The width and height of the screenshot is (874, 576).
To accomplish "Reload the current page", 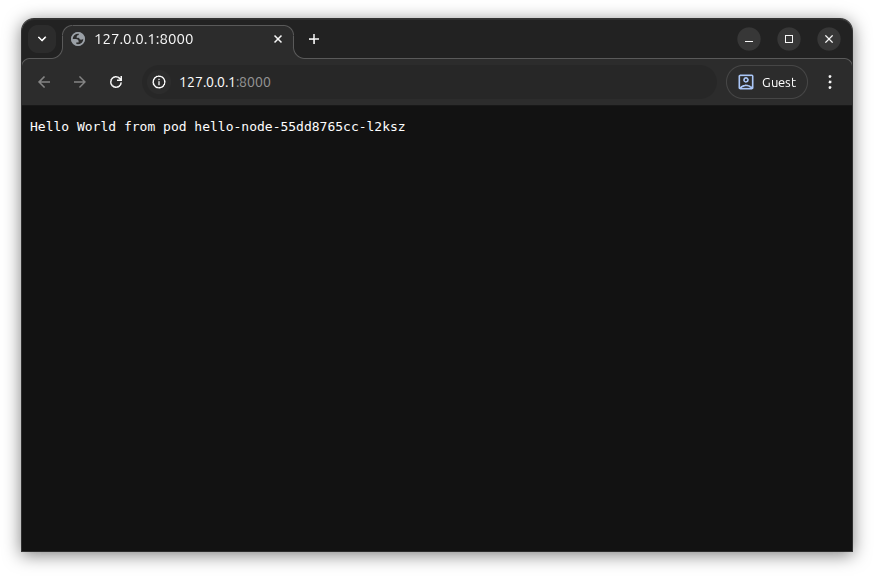I will (x=116, y=82).
